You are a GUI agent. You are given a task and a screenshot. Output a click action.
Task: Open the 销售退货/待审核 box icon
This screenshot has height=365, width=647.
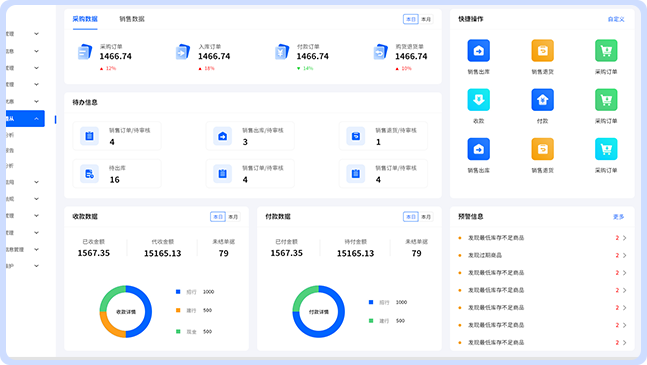356,136
